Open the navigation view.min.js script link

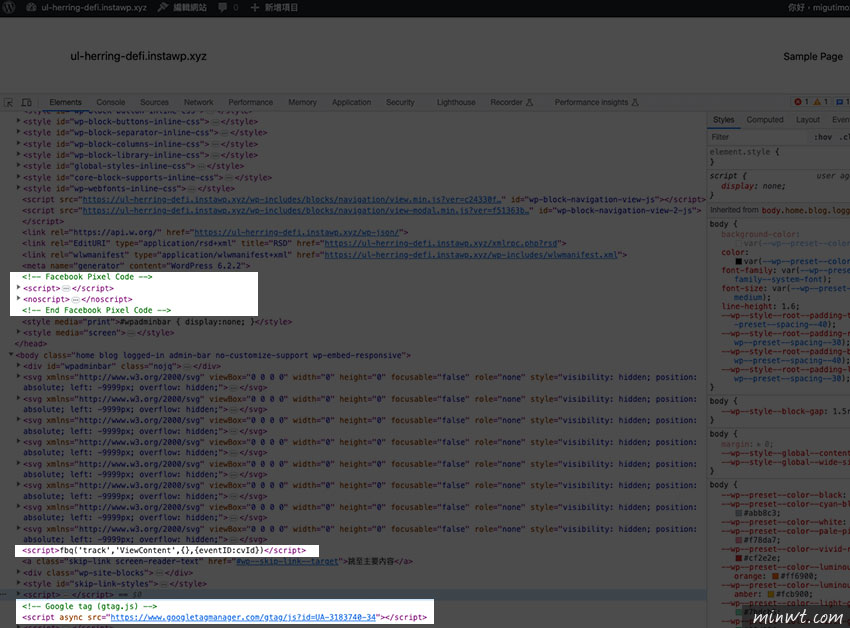[294, 199]
